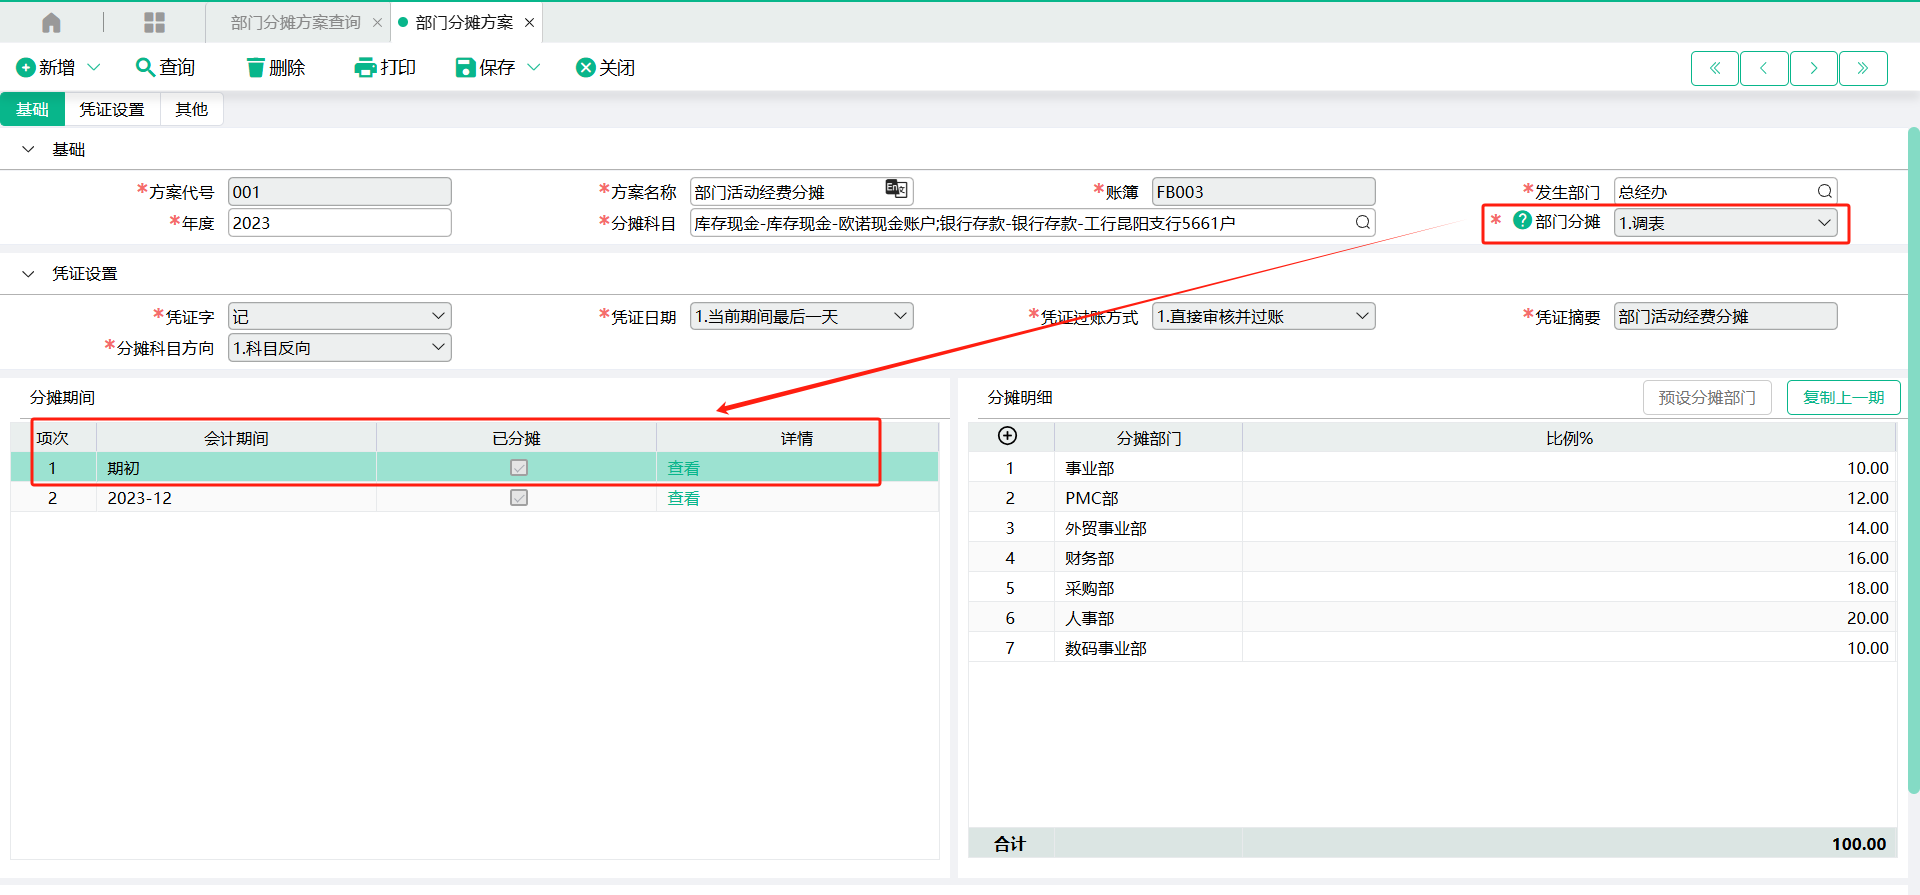The width and height of the screenshot is (1920, 895).
Task: Click the 年度 field showing 2023
Action: [x=340, y=223]
